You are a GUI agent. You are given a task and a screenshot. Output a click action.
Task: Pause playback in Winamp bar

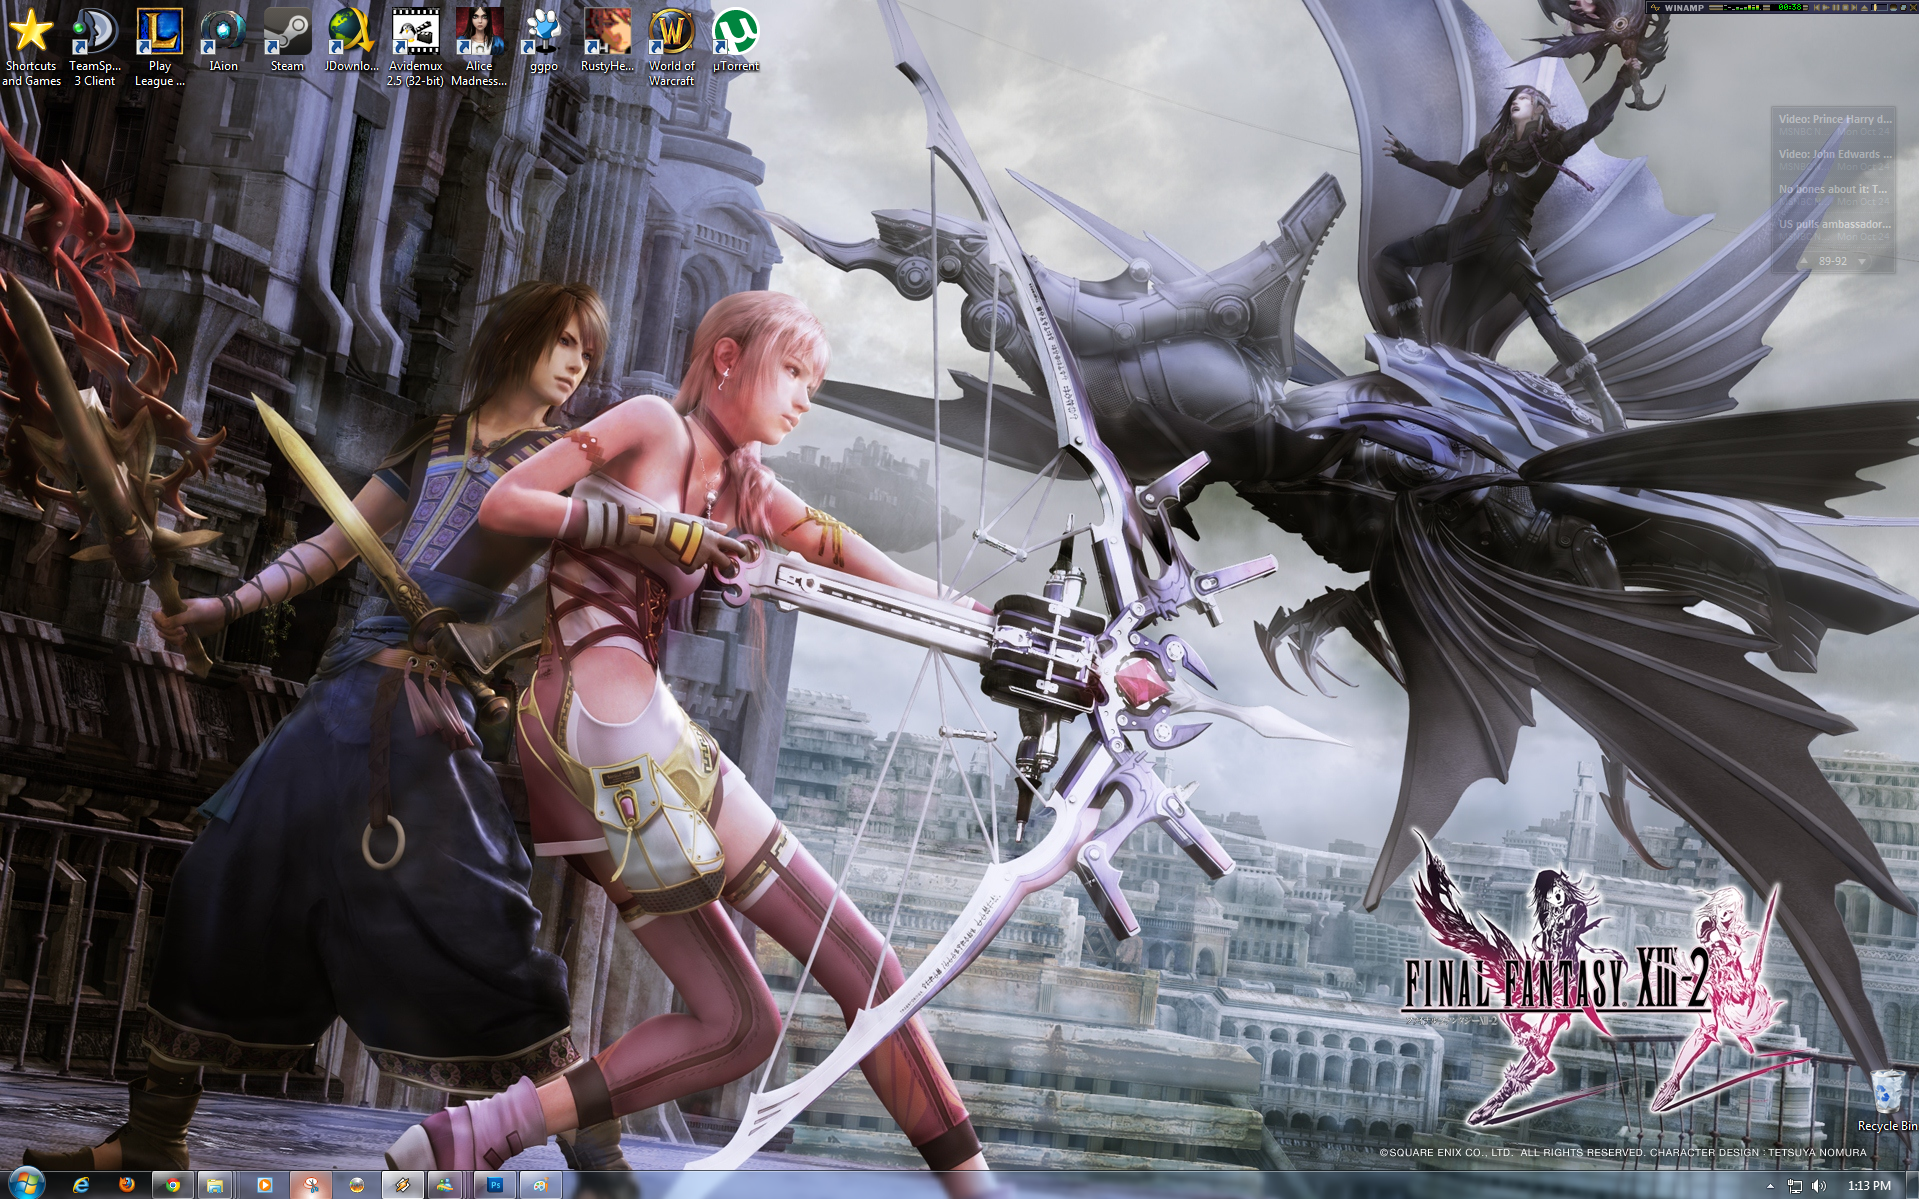click(x=1836, y=7)
